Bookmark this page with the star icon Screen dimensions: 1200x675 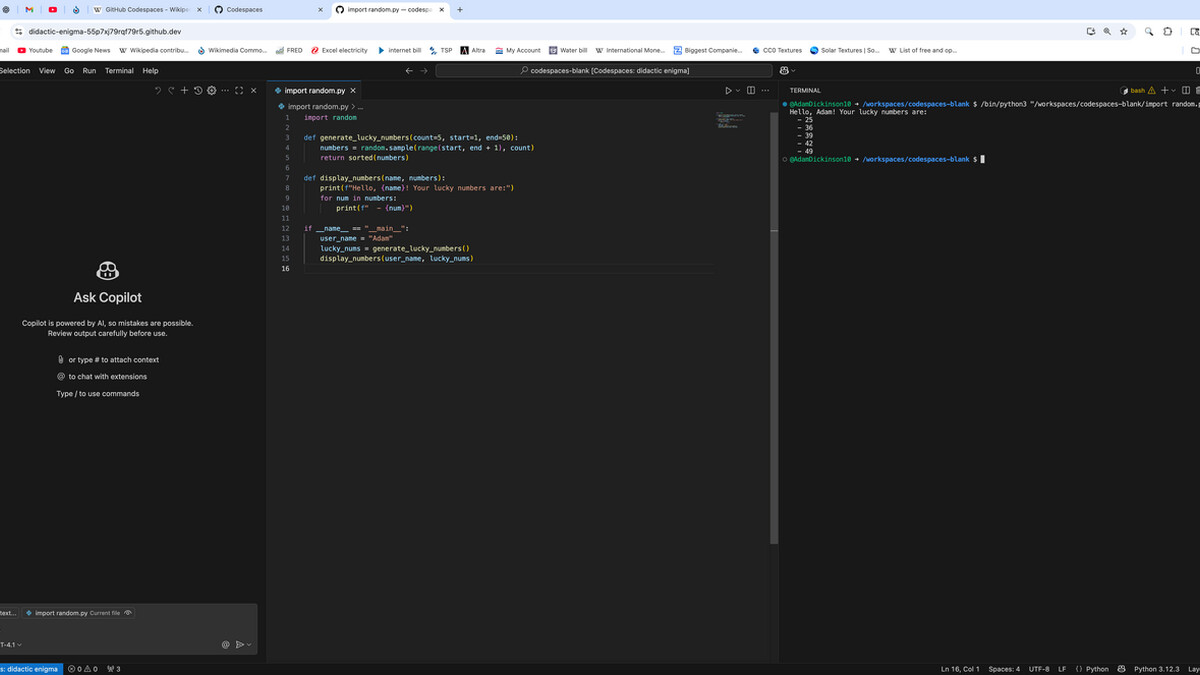[1124, 31]
